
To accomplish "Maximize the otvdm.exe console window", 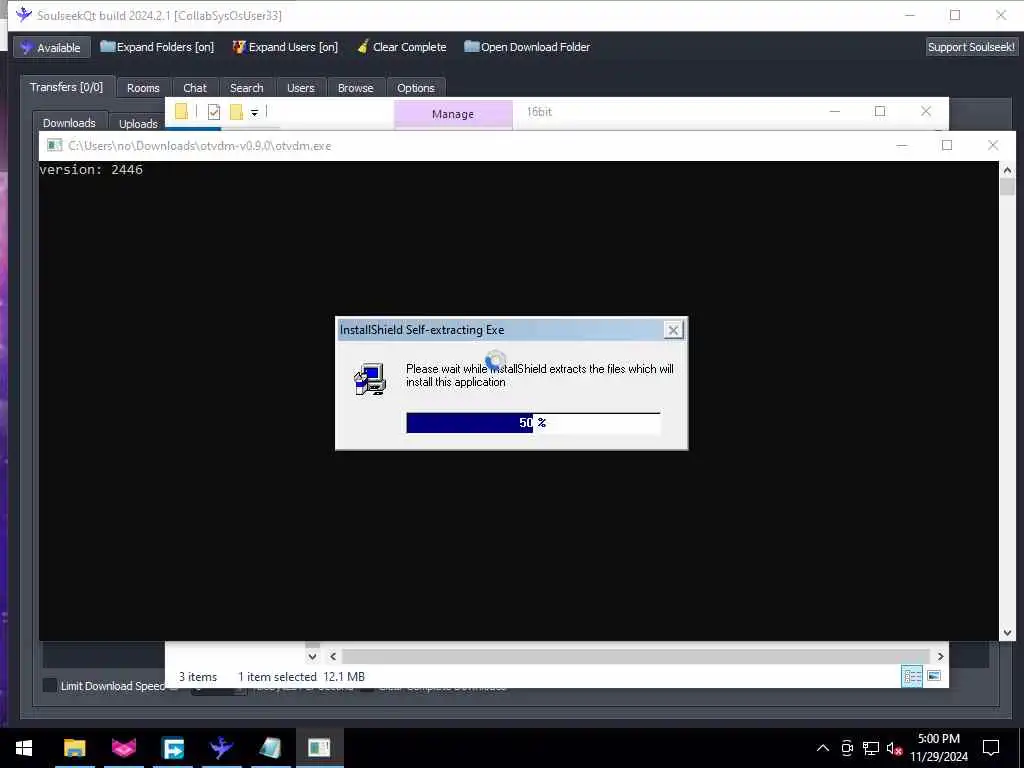I will [x=947, y=145].
